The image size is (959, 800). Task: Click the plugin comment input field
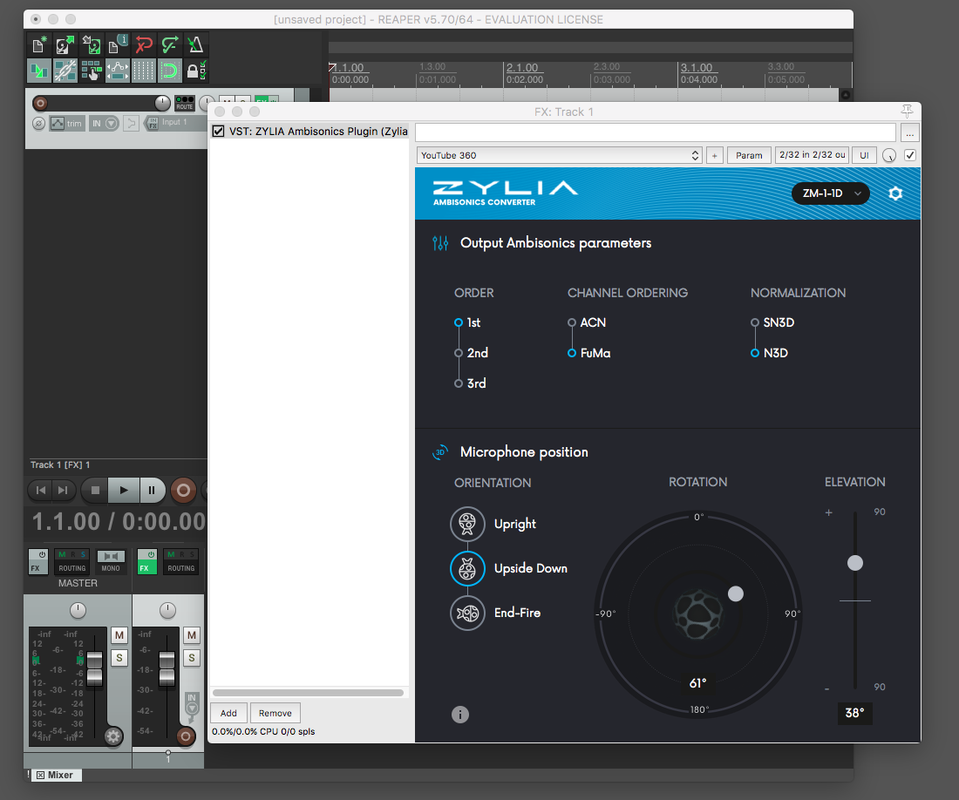point(656,132)
